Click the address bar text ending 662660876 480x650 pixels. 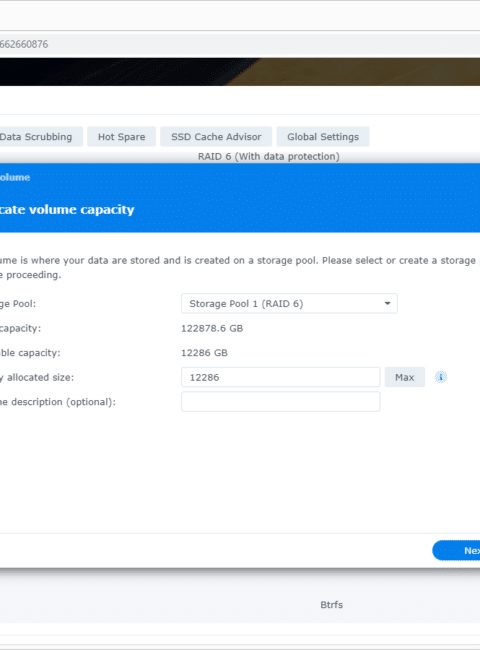point(24,44)
